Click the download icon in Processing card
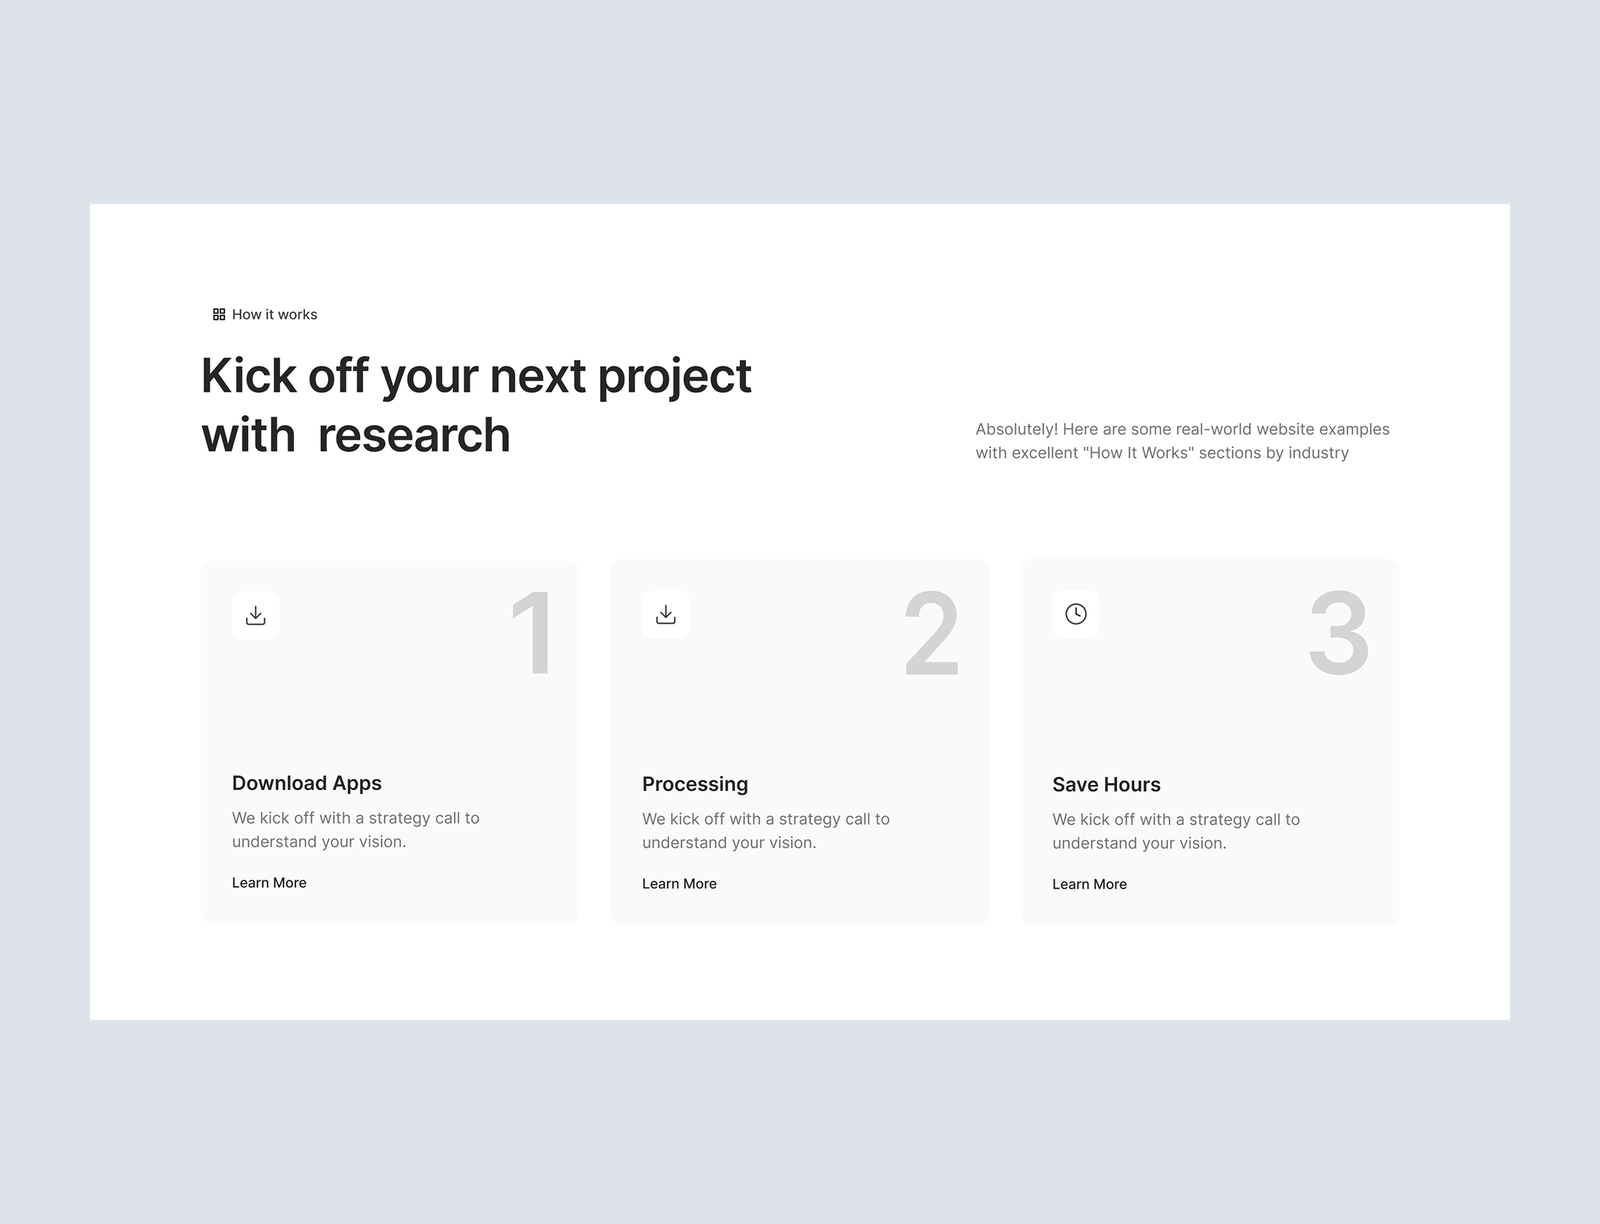The height and width of the screenshot is (1224, 1600). [666, 615]
